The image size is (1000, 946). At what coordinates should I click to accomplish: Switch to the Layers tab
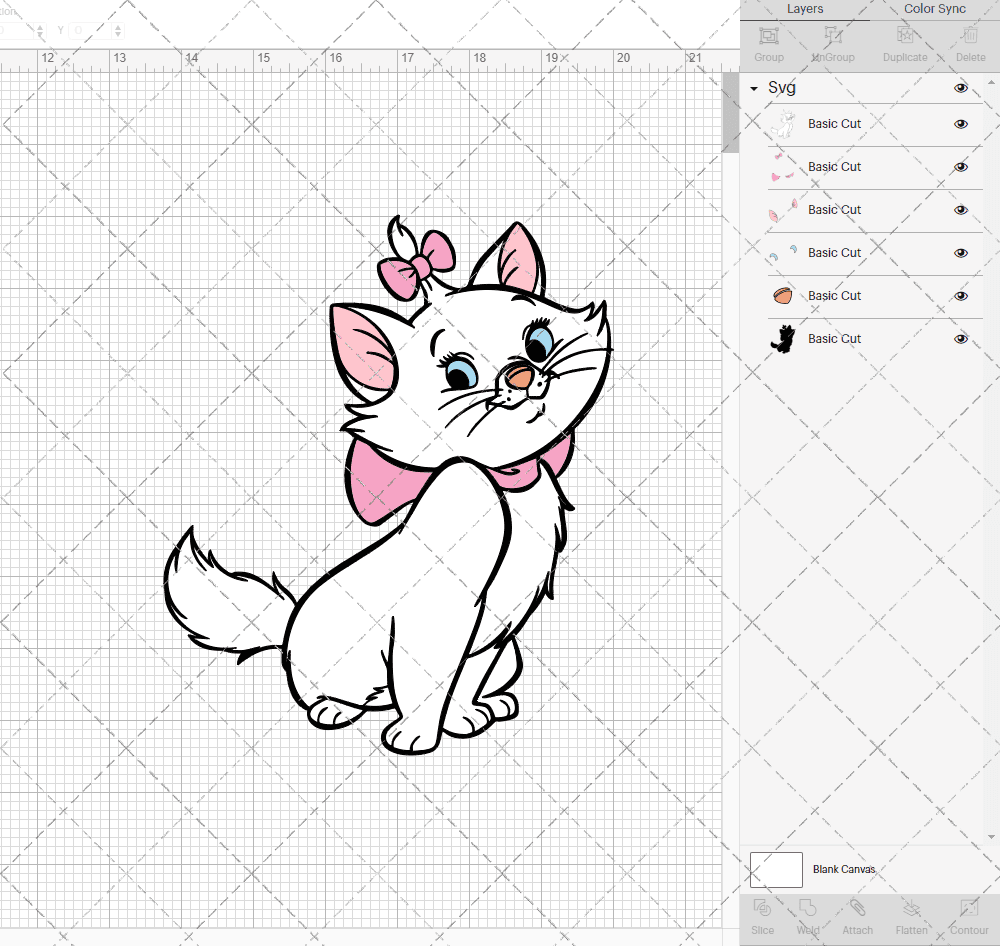805,9
